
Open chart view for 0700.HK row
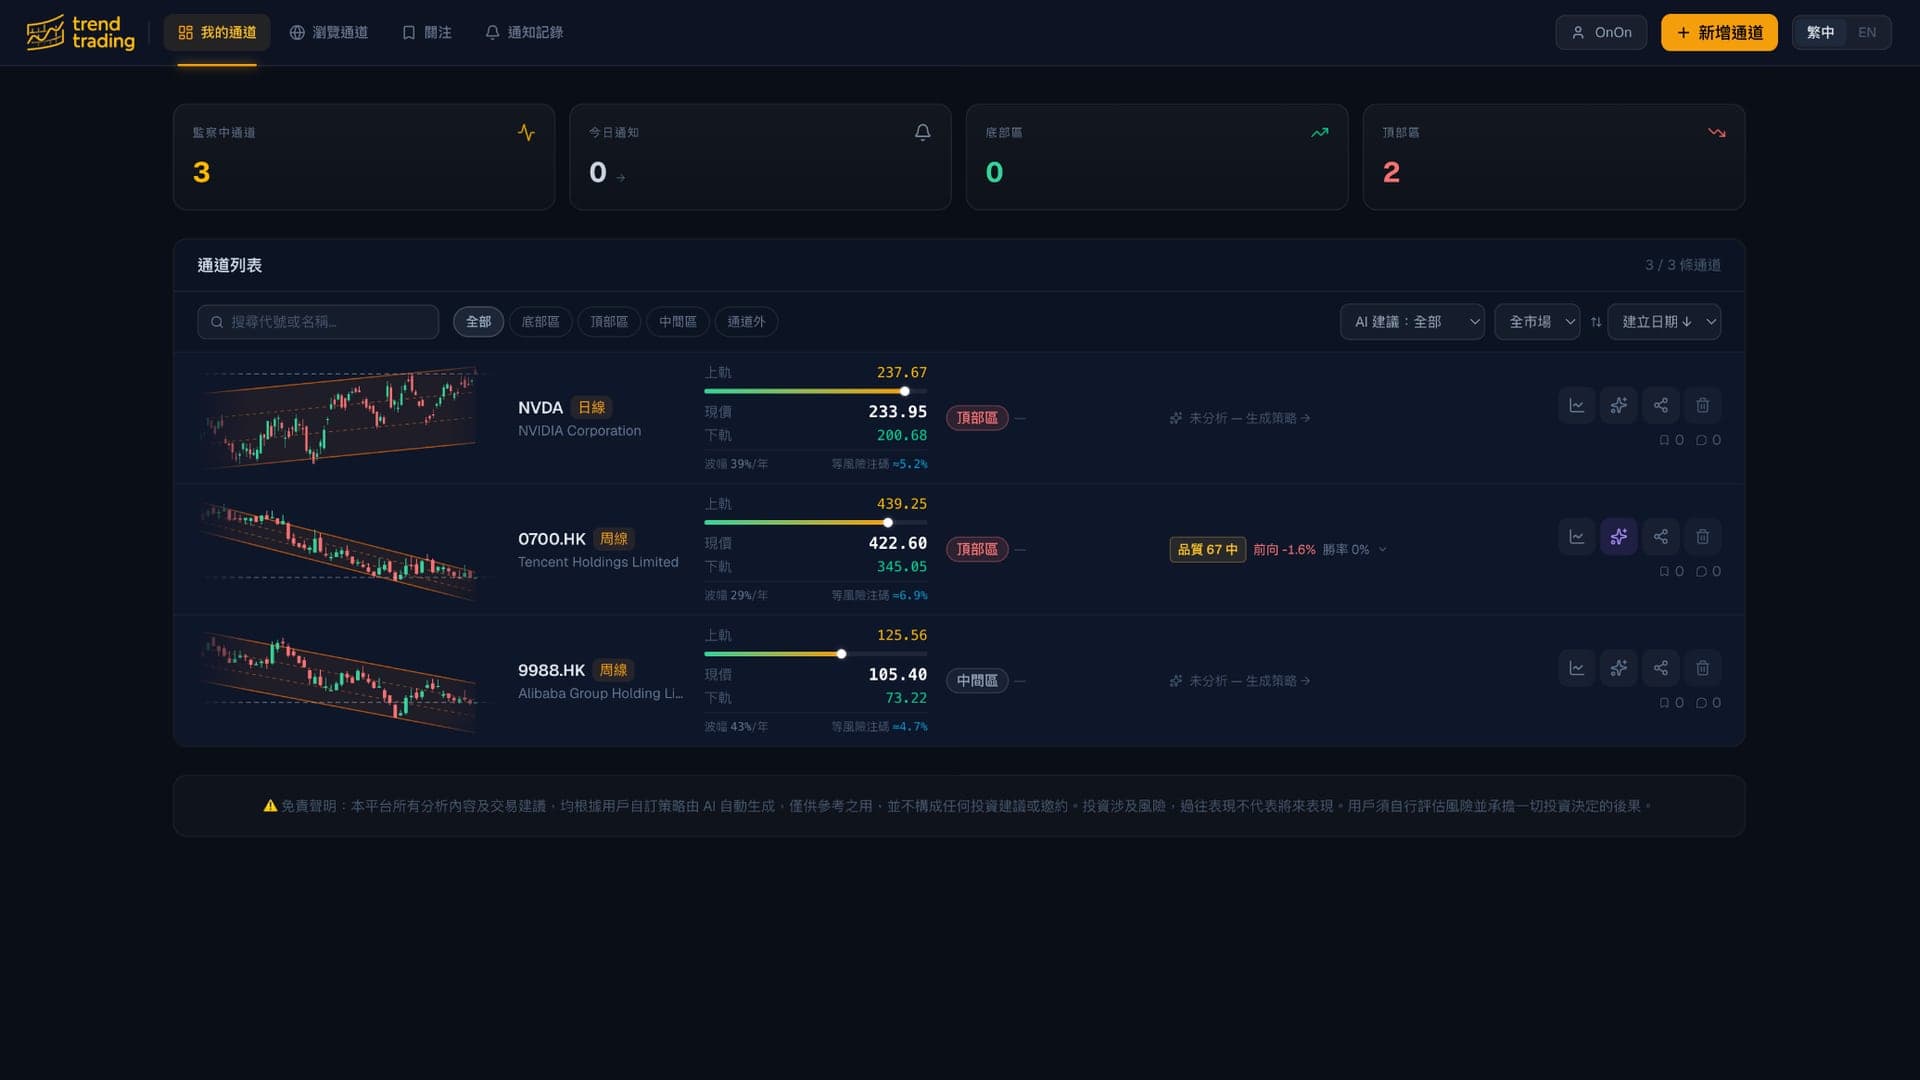[x=1576, y=537]
